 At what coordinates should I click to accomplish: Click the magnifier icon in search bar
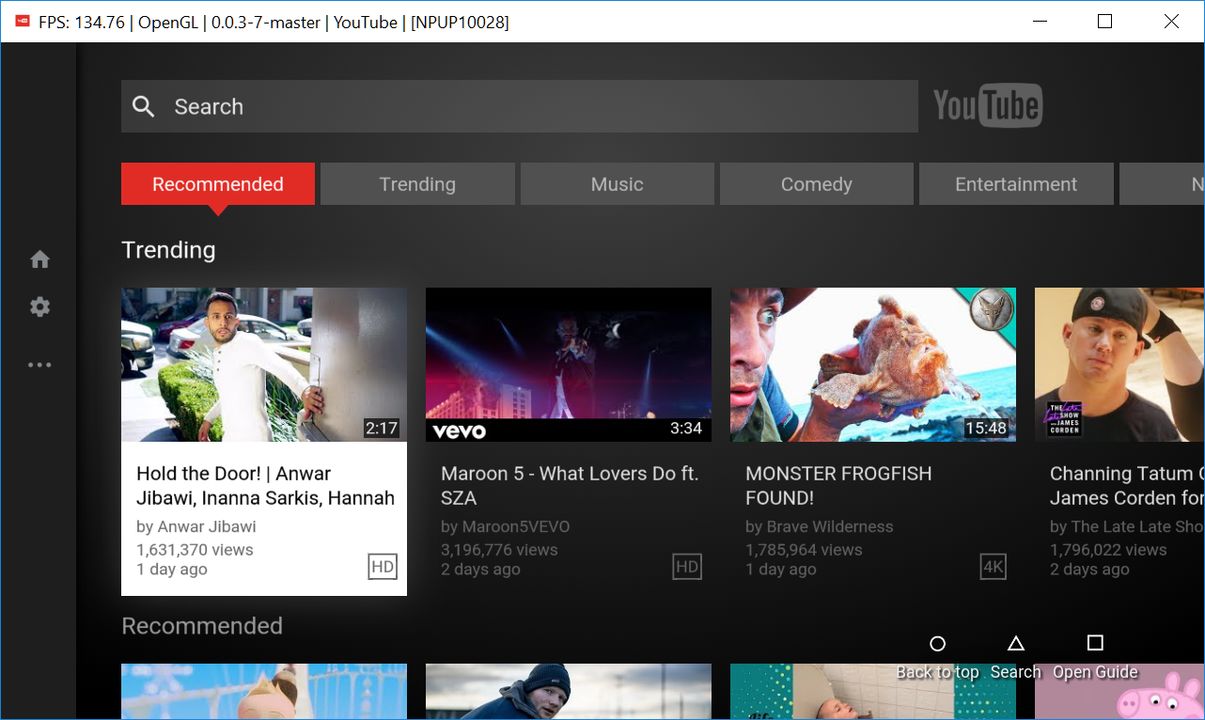click(x=143, y=106)
